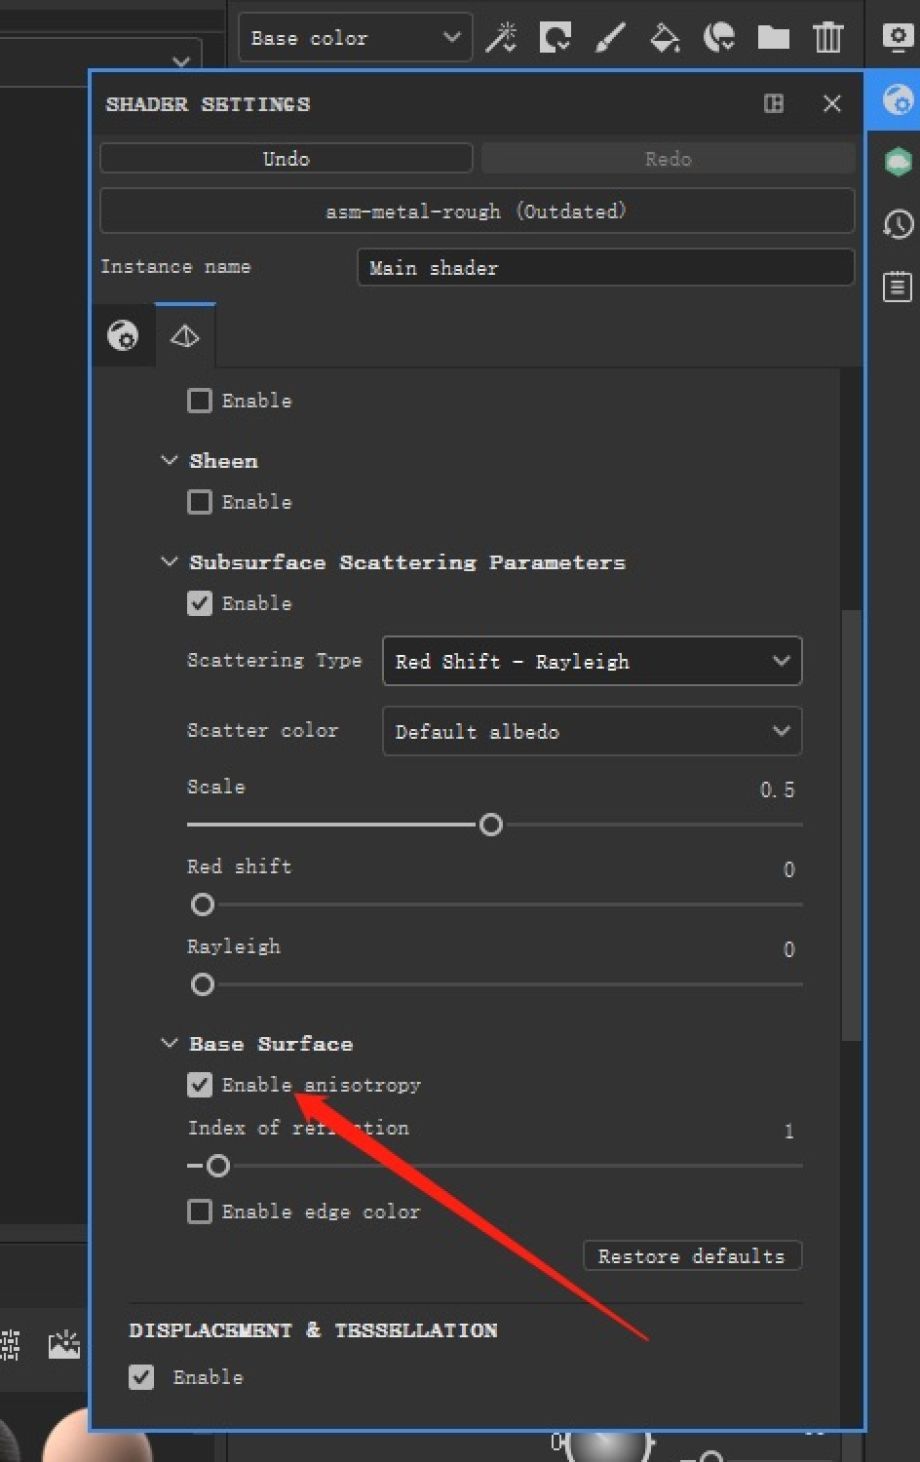This screenshot has height=1462, width=920.
Task: Open the Scatter color dropdown
Action: pos(592,732)
